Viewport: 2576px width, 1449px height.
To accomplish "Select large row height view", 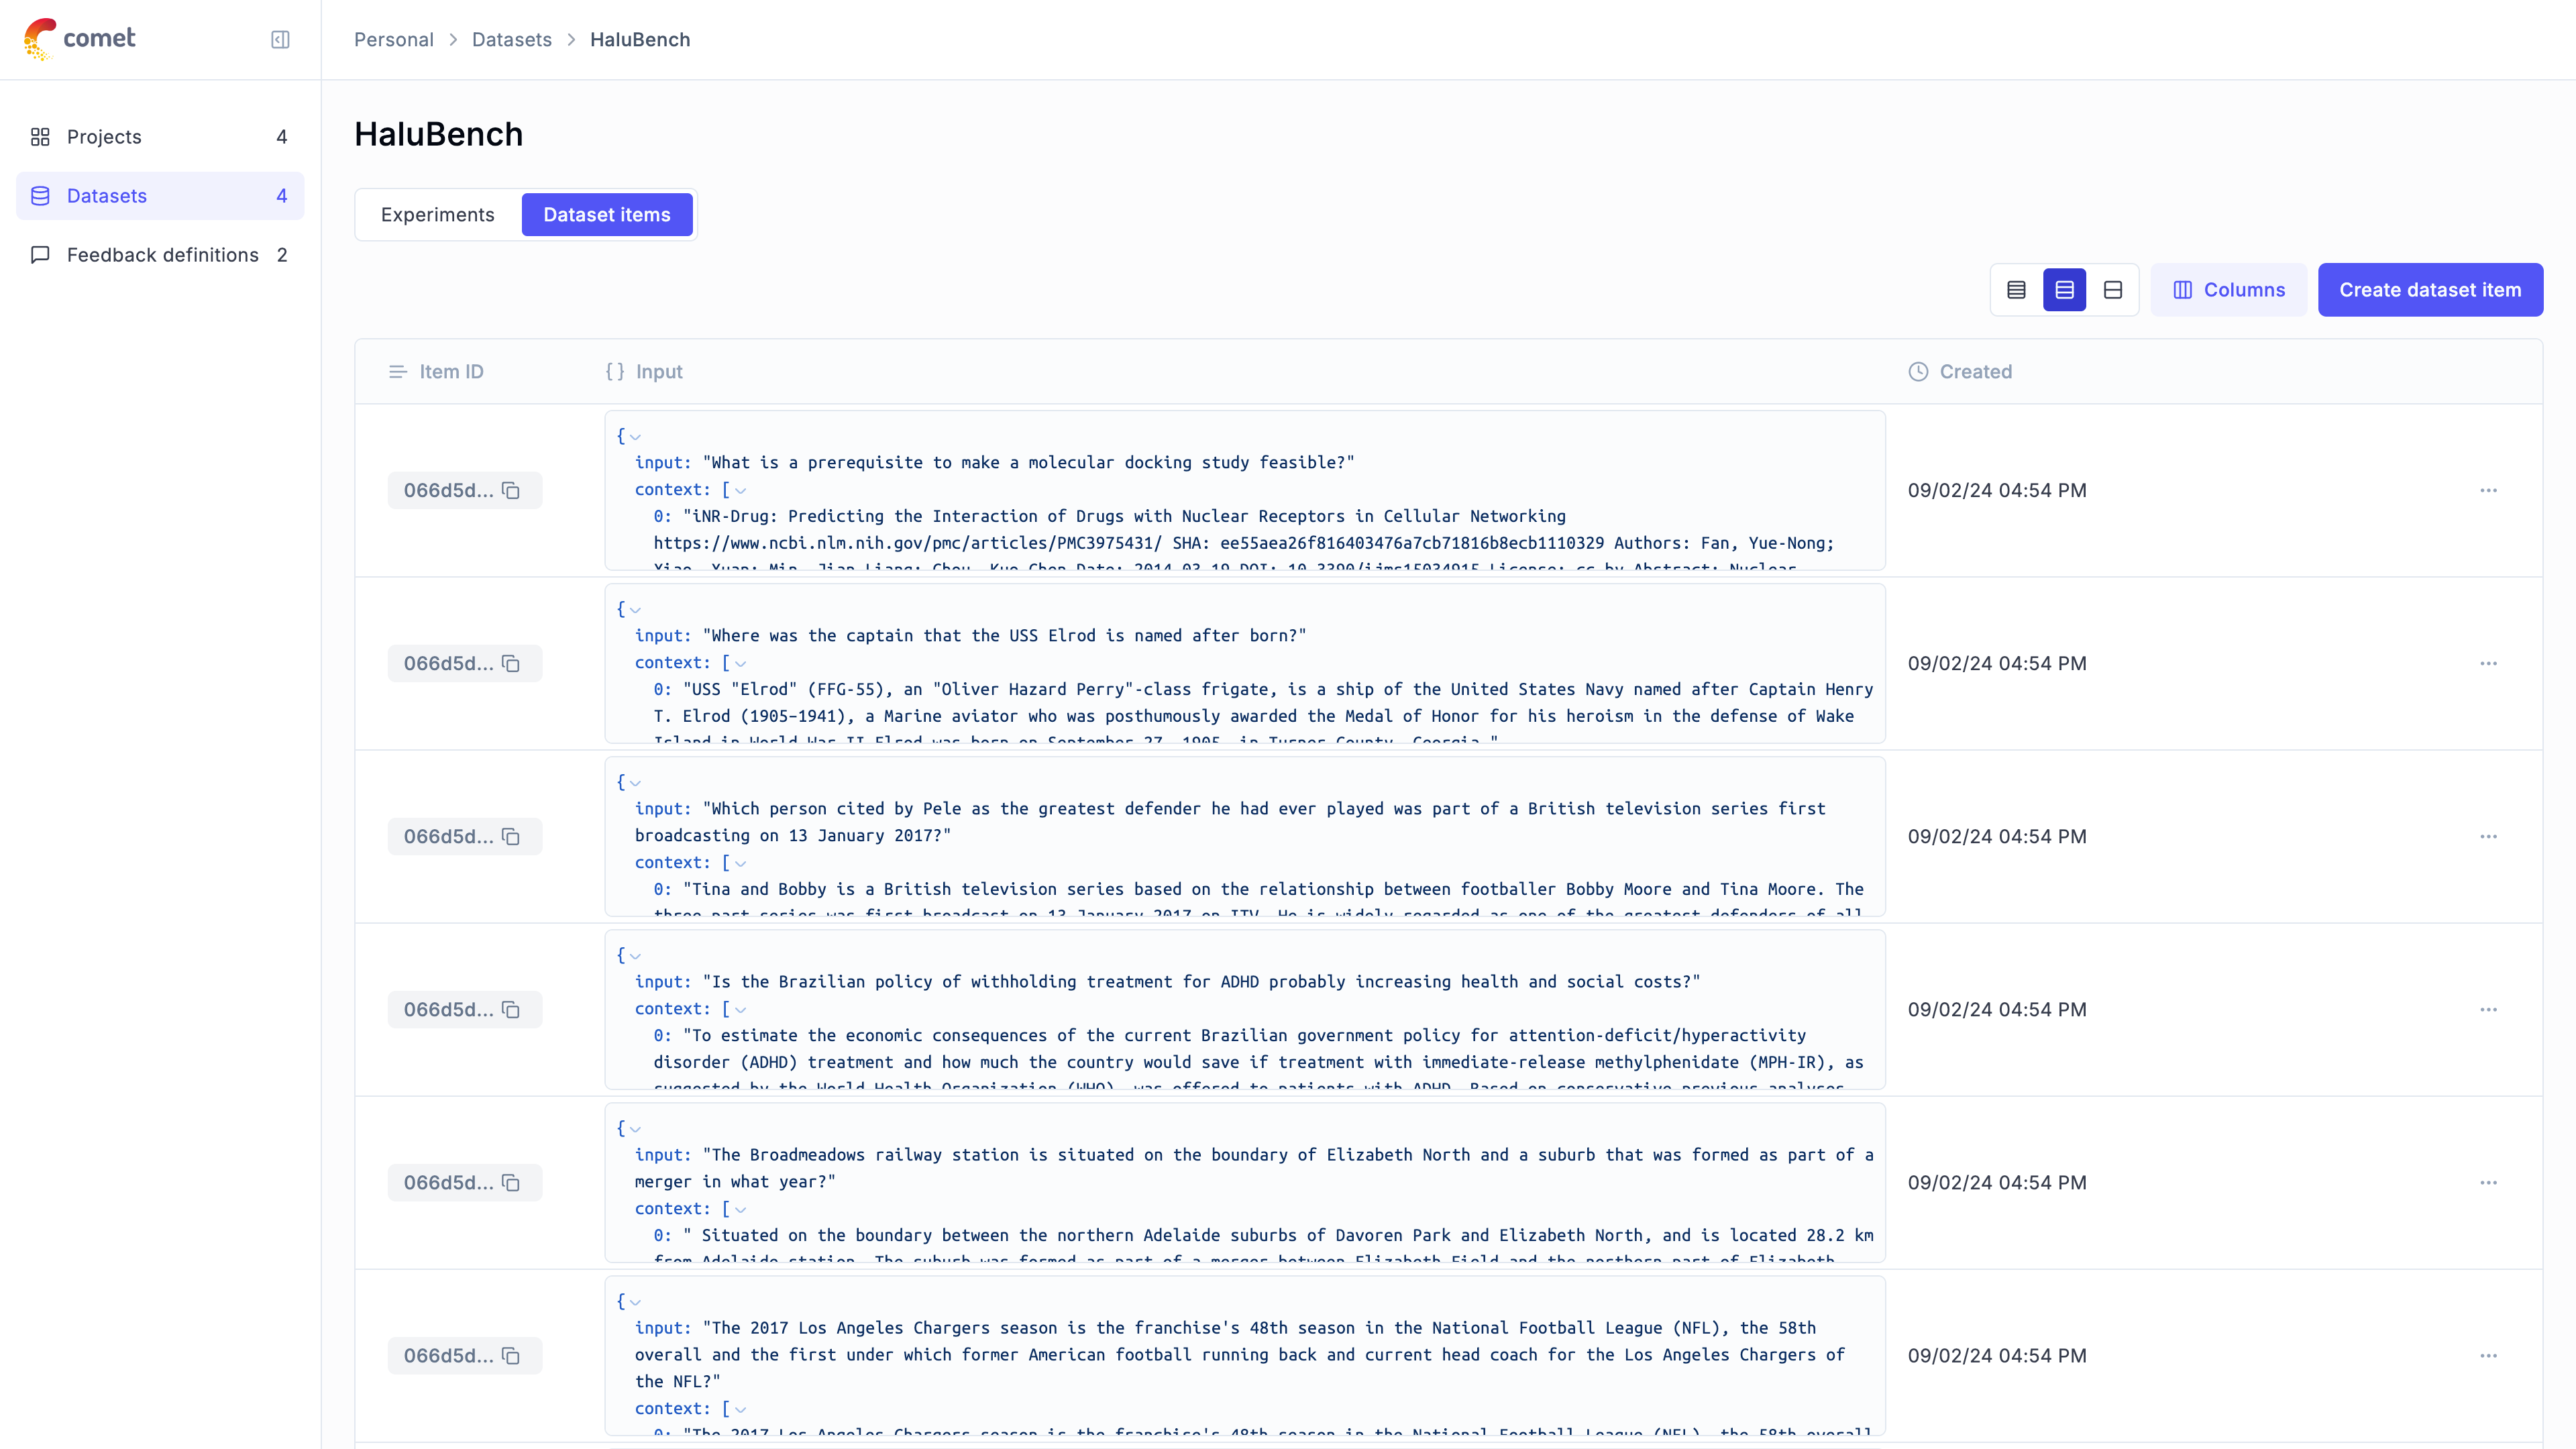I will click(x=2112, y=290).
